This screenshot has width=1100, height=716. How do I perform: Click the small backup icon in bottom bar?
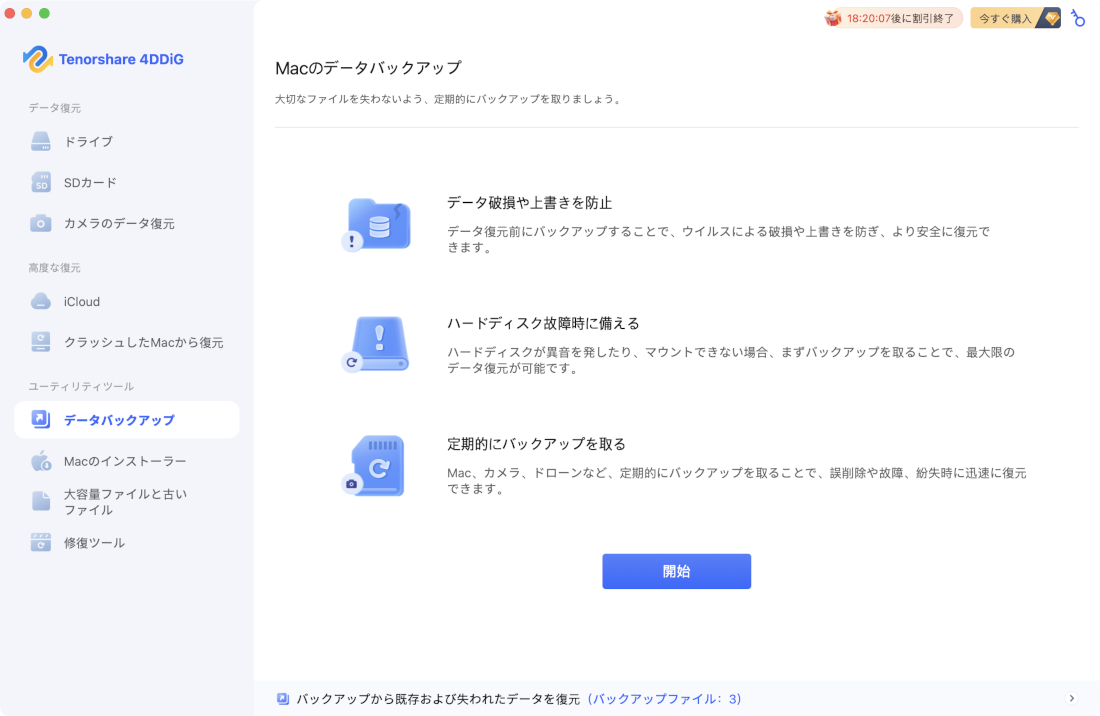pyautogui.click(x=283, y=698)
